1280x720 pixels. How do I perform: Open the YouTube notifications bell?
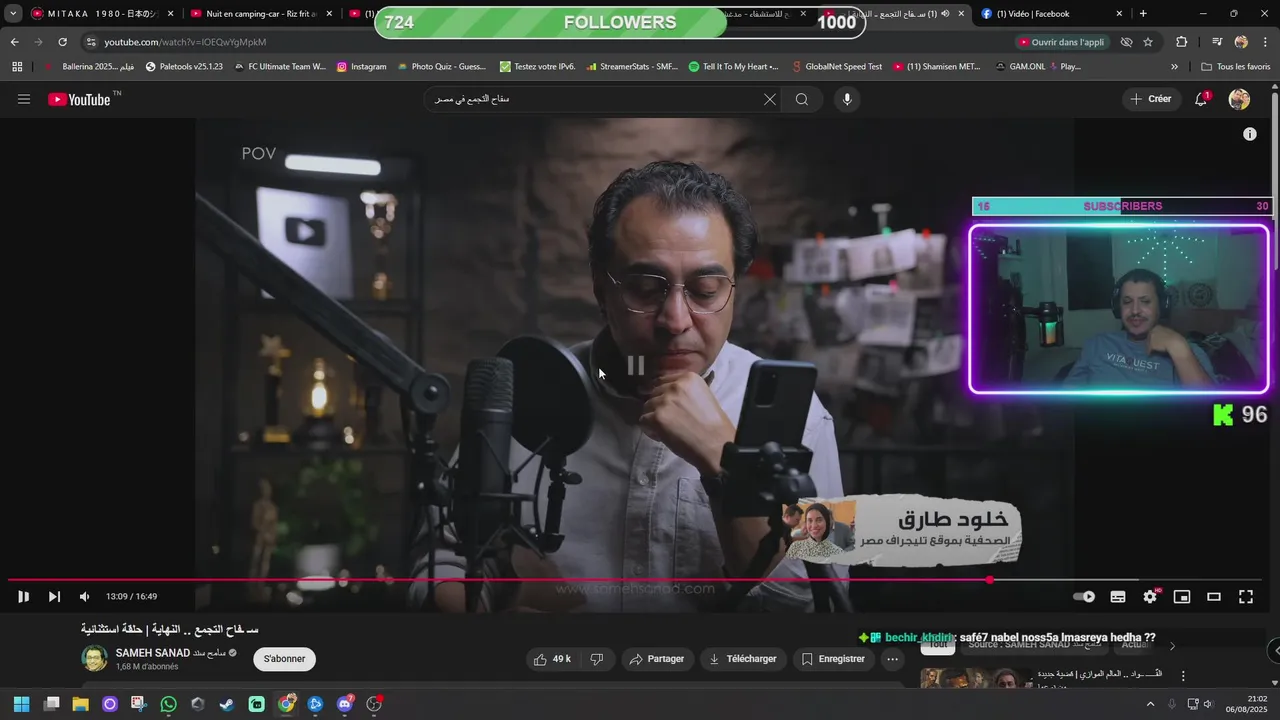[1201, 99]
